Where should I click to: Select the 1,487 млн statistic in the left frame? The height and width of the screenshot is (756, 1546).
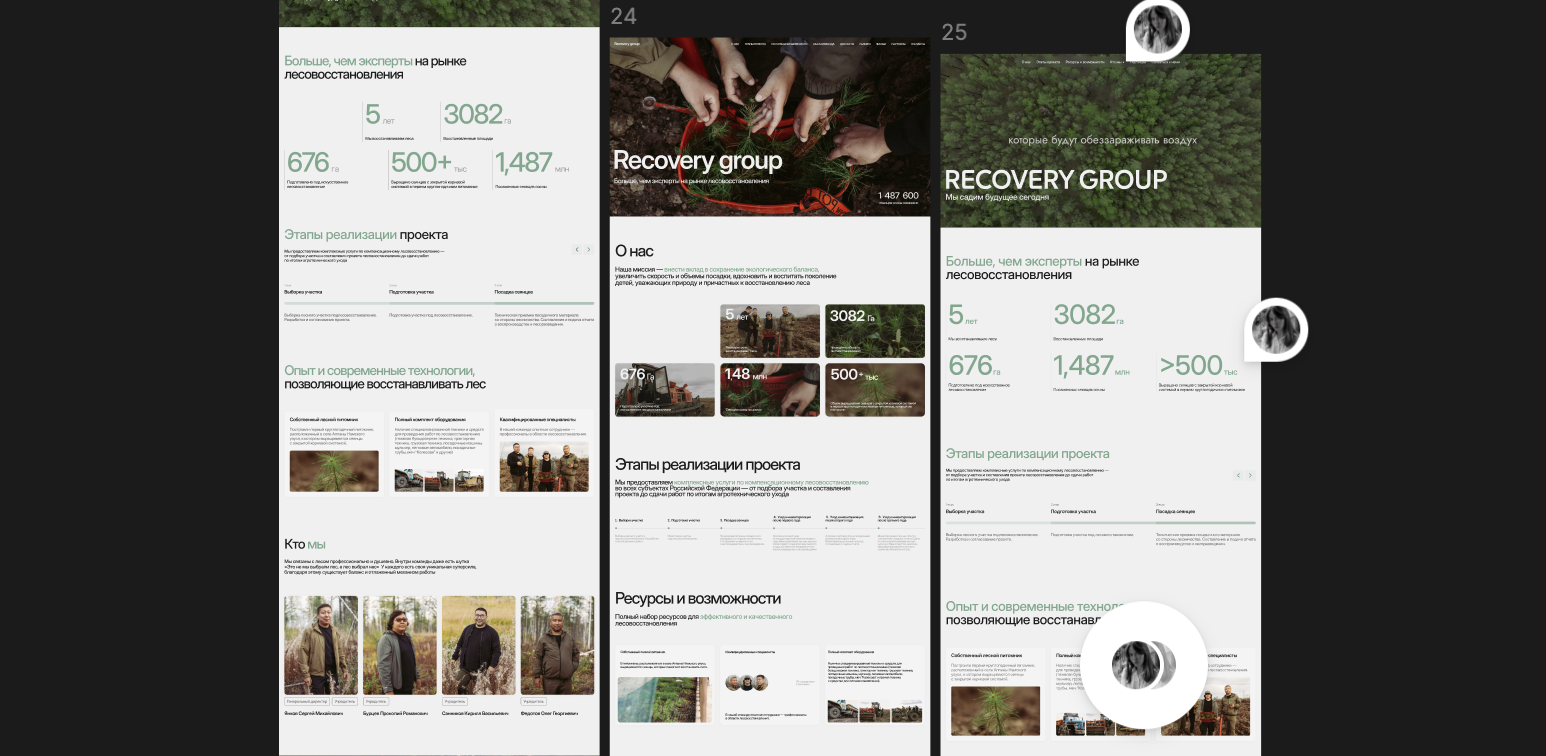click(x=532, y=163)
